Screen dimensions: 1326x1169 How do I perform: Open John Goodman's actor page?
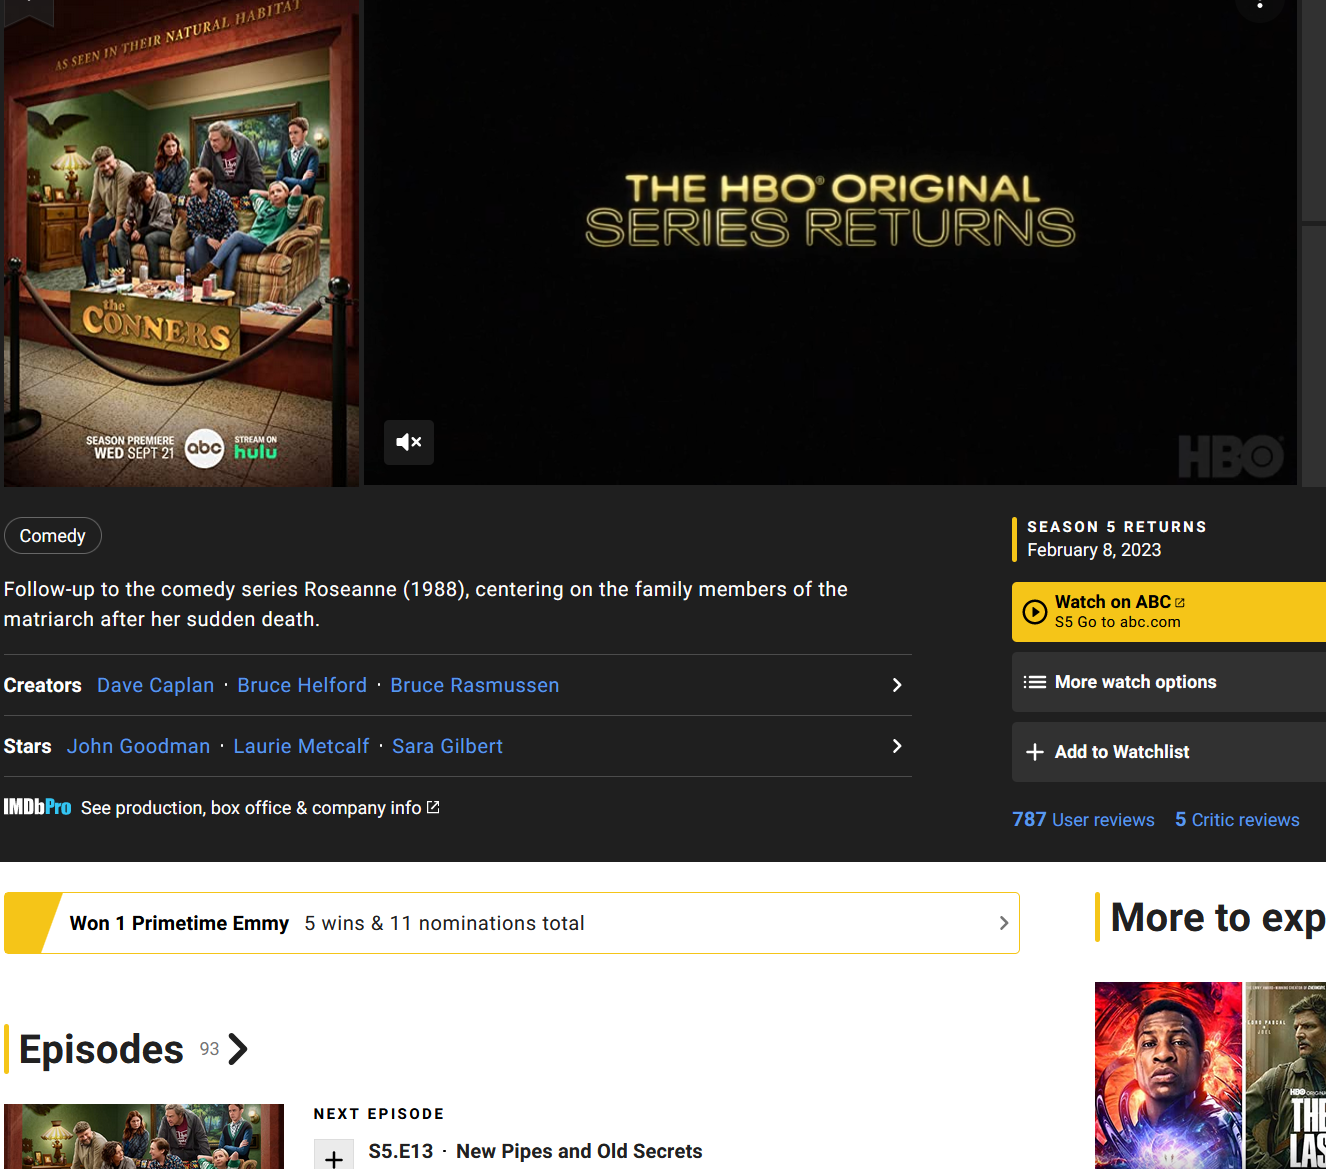pyautogui.click(x=138, y=746)
